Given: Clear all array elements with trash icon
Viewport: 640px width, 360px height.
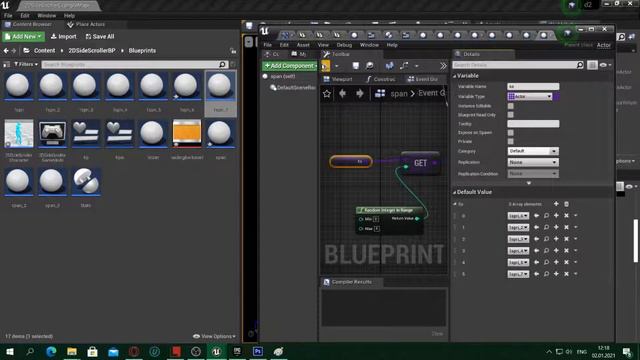Looking at the screenshot, I should click(x=566, y=204).
